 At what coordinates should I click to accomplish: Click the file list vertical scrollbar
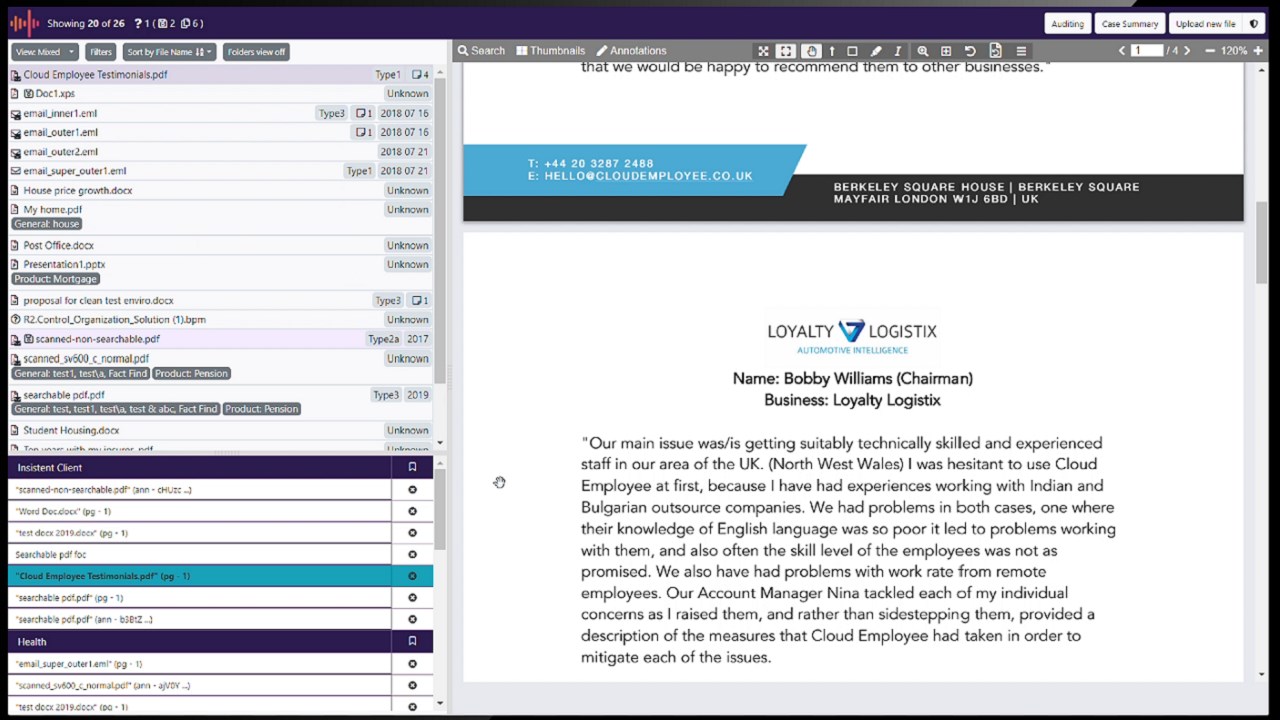[x=440, y=230]
